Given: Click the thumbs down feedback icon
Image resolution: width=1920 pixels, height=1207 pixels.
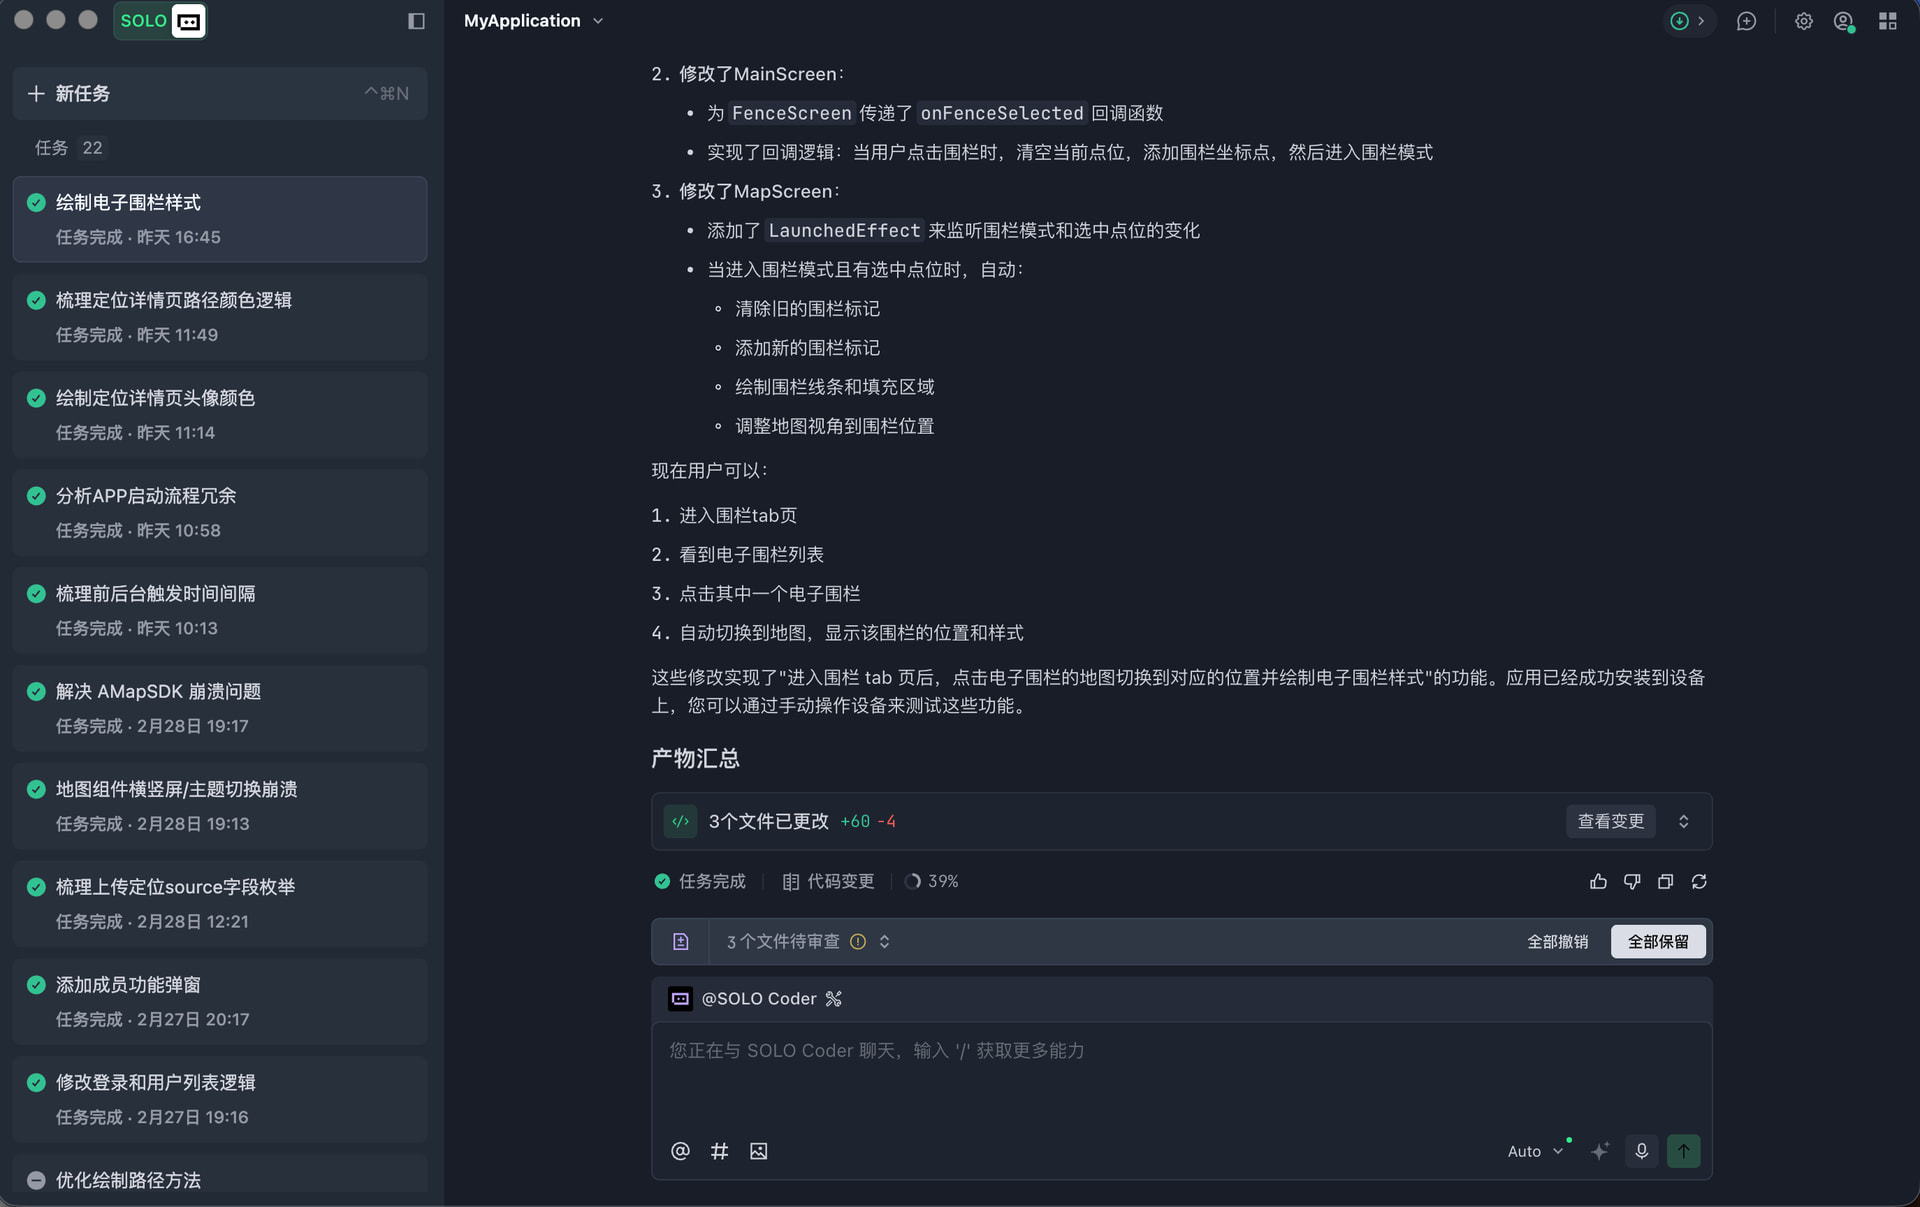Looking at the screenshot, I should pos(1632,881).
